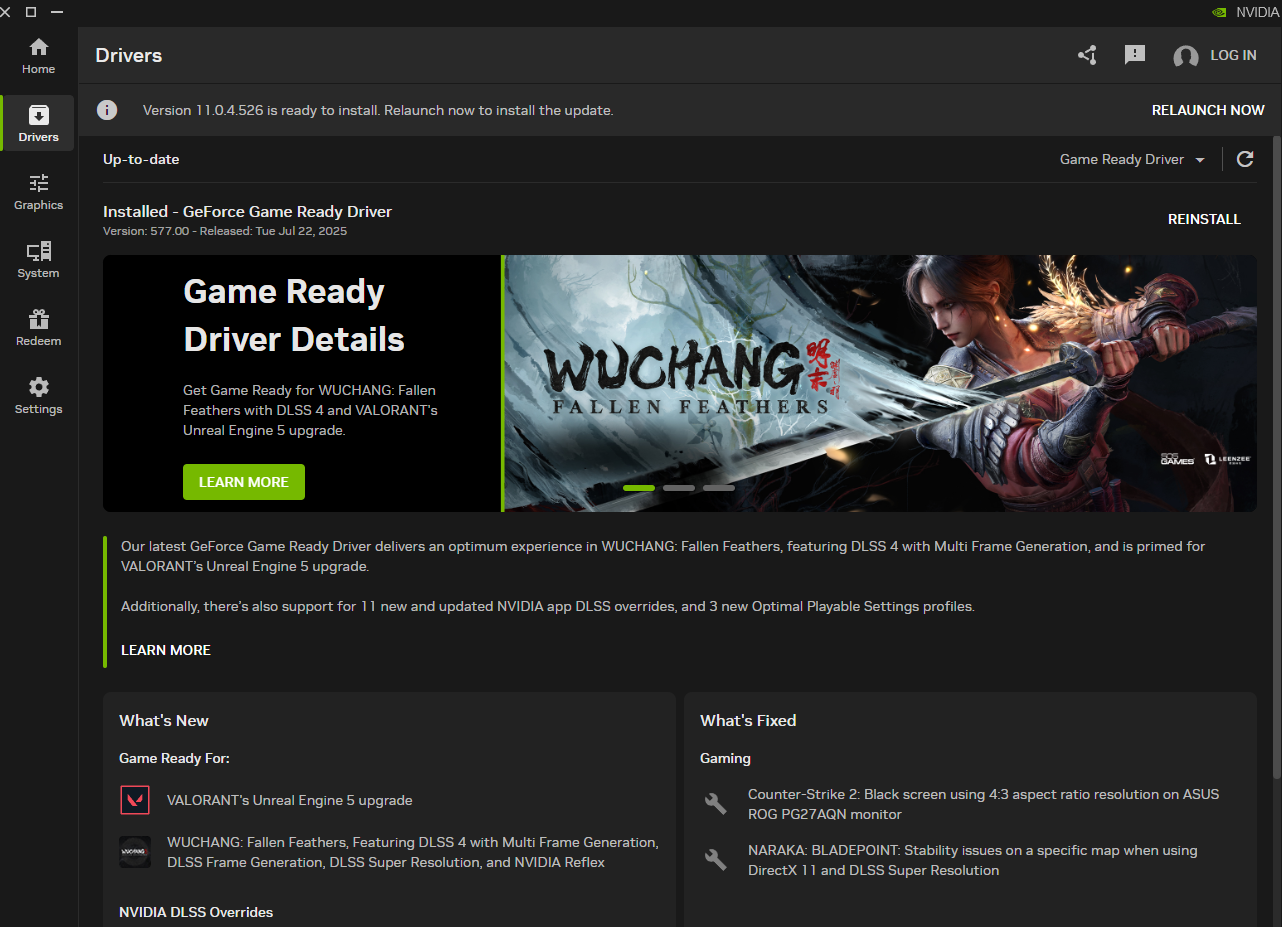Click the VALORANT game icon
Screen dimensions: 1282x927
(x=135, y=800)
